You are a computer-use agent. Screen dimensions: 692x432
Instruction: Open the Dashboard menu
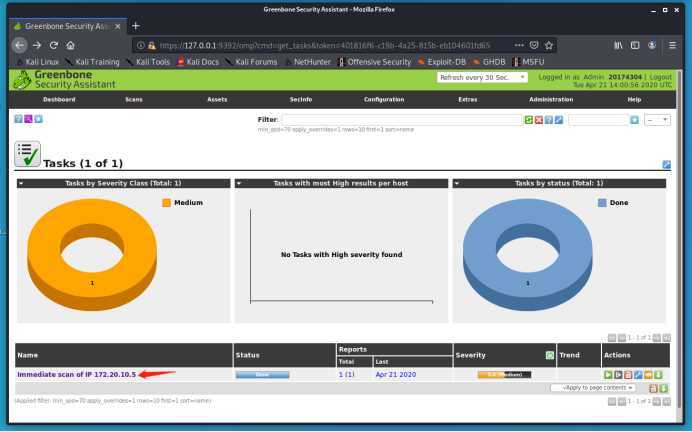pos(59,100)
